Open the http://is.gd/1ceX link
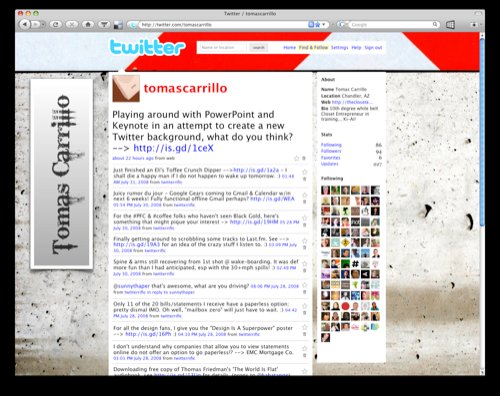 [x=173, y=148]
